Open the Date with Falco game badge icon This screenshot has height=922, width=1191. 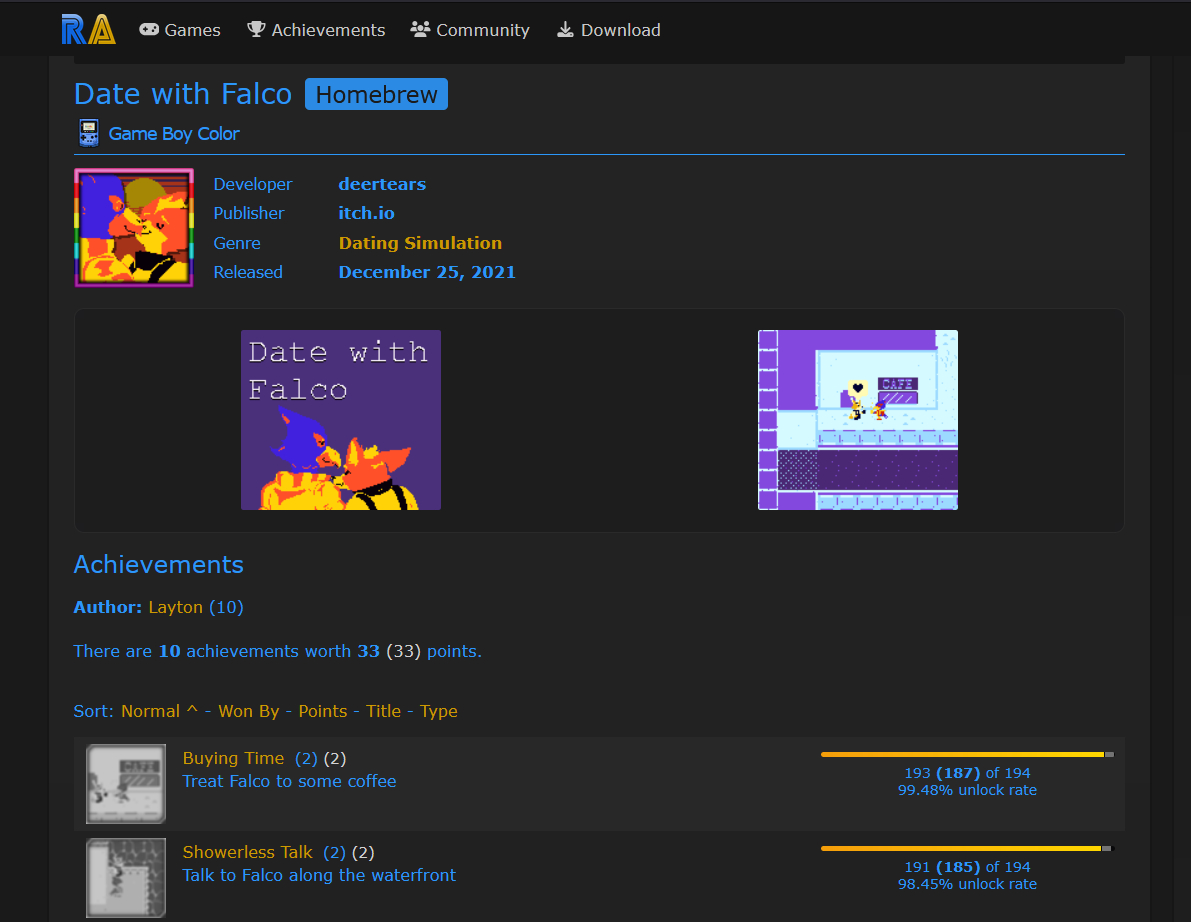click(133, 228)
